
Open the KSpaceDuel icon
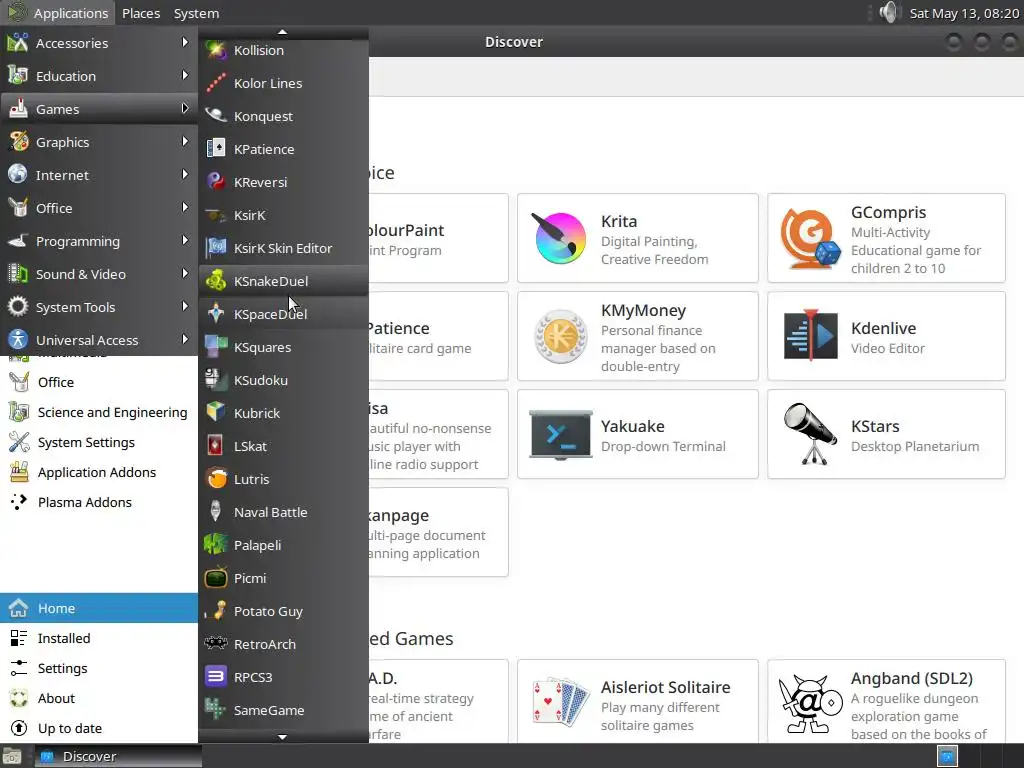pos(216,314)
